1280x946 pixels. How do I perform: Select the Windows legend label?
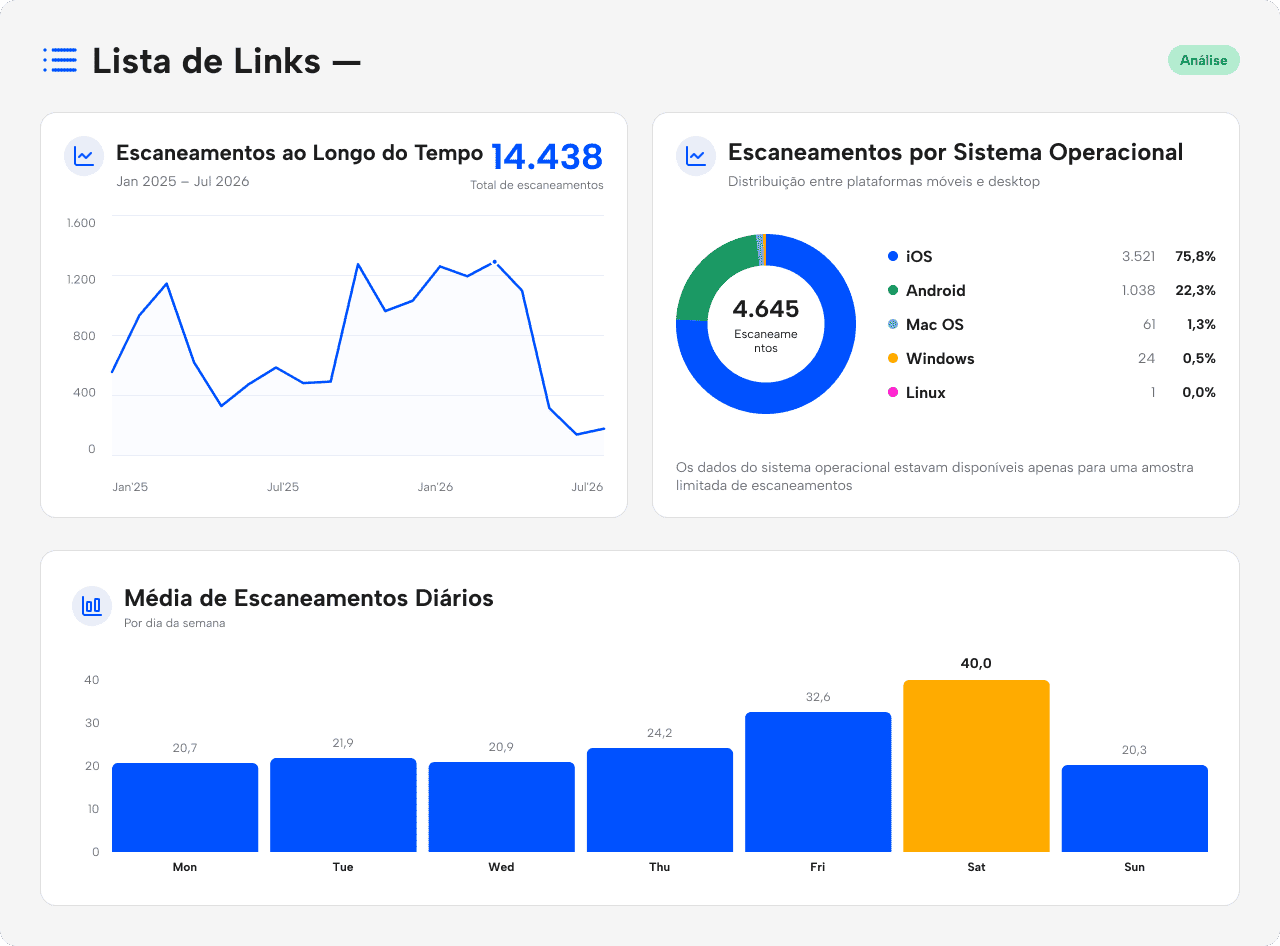pyautogui.click(x=940, y=359)
